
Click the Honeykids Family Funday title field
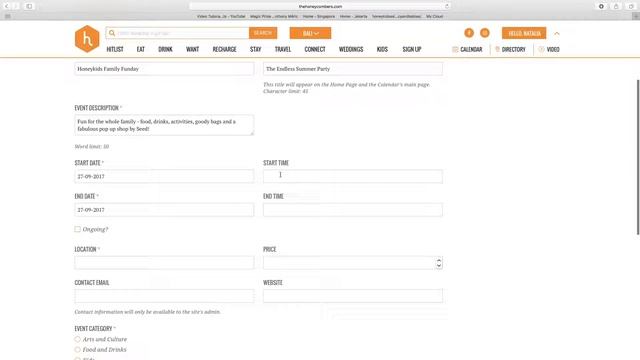coord(164,69)
